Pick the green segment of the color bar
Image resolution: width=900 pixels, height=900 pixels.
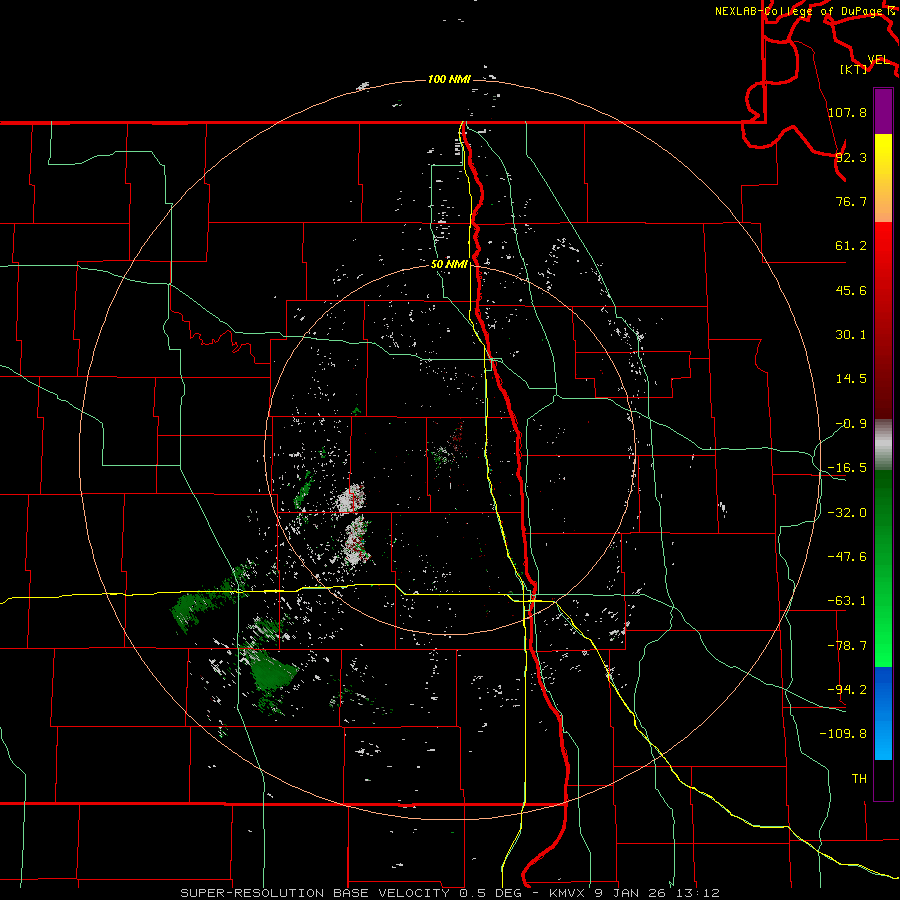(x=883, y=568)
